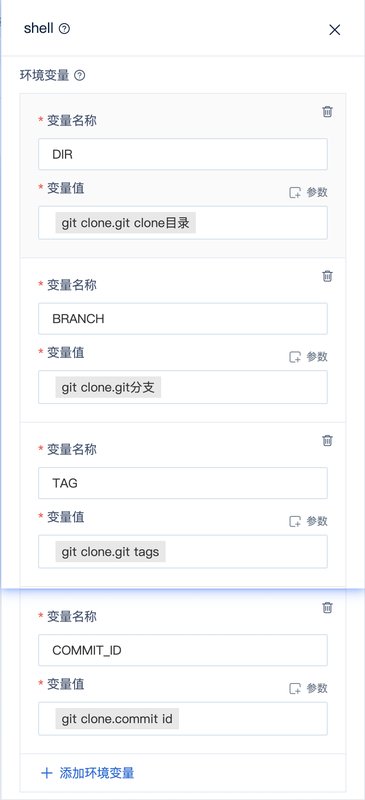Delete the DIR environment variable

[x=328, y=112]
